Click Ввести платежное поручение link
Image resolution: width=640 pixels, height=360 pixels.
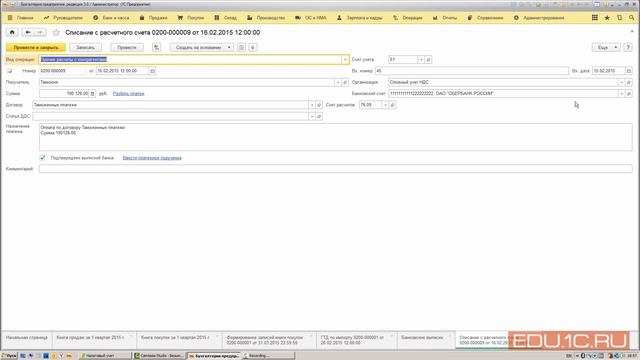click(x=152, y=158)
